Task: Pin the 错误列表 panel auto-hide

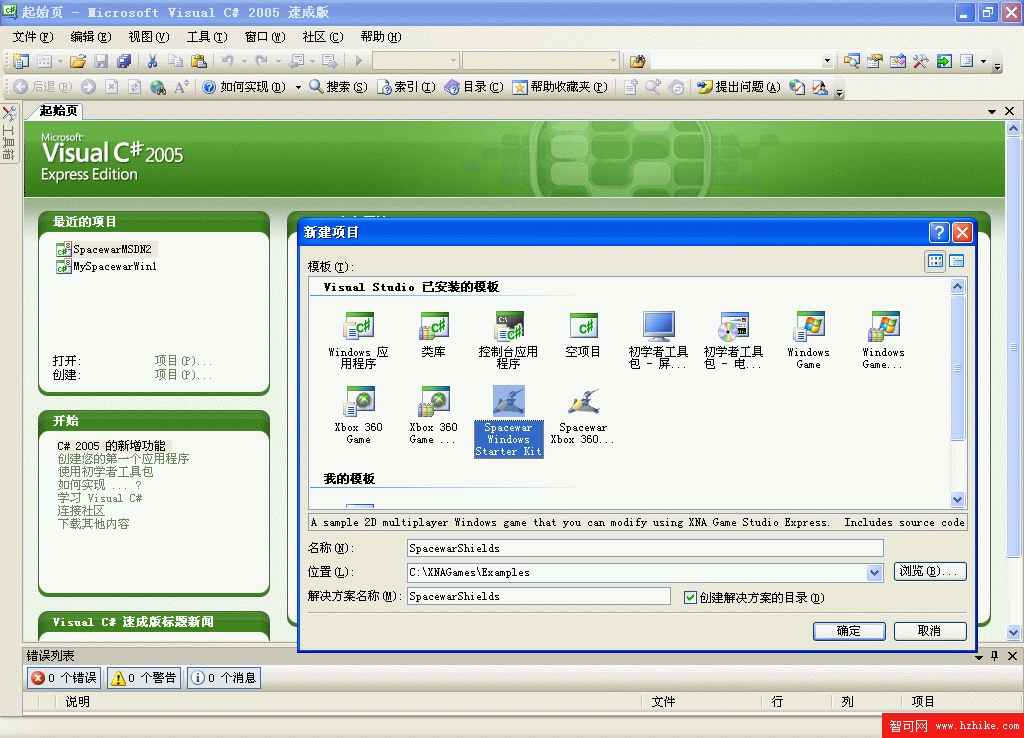Action: 995,656
